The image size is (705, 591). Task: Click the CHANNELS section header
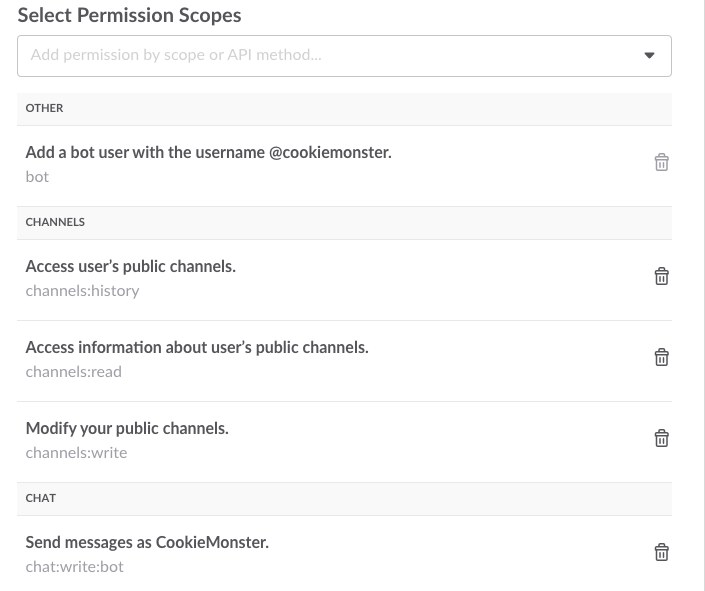tap(344, 223)
